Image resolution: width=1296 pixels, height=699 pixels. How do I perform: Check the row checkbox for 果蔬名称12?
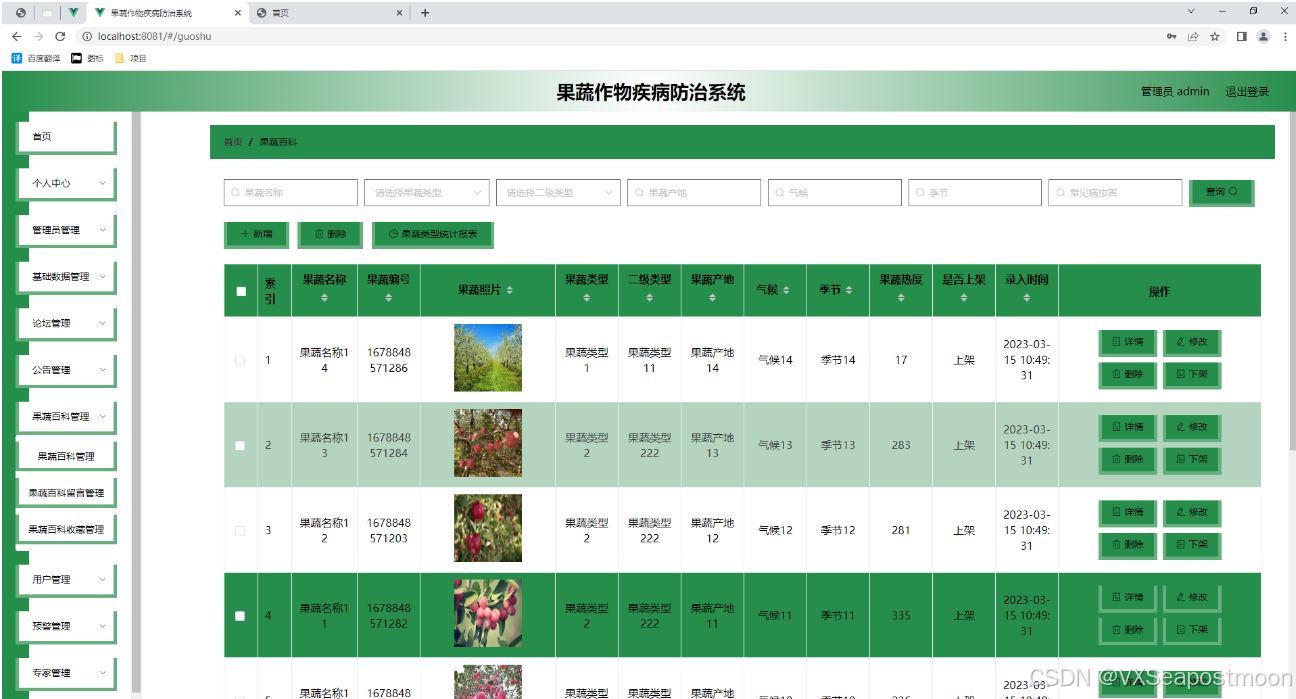click(x=240, y=529)
